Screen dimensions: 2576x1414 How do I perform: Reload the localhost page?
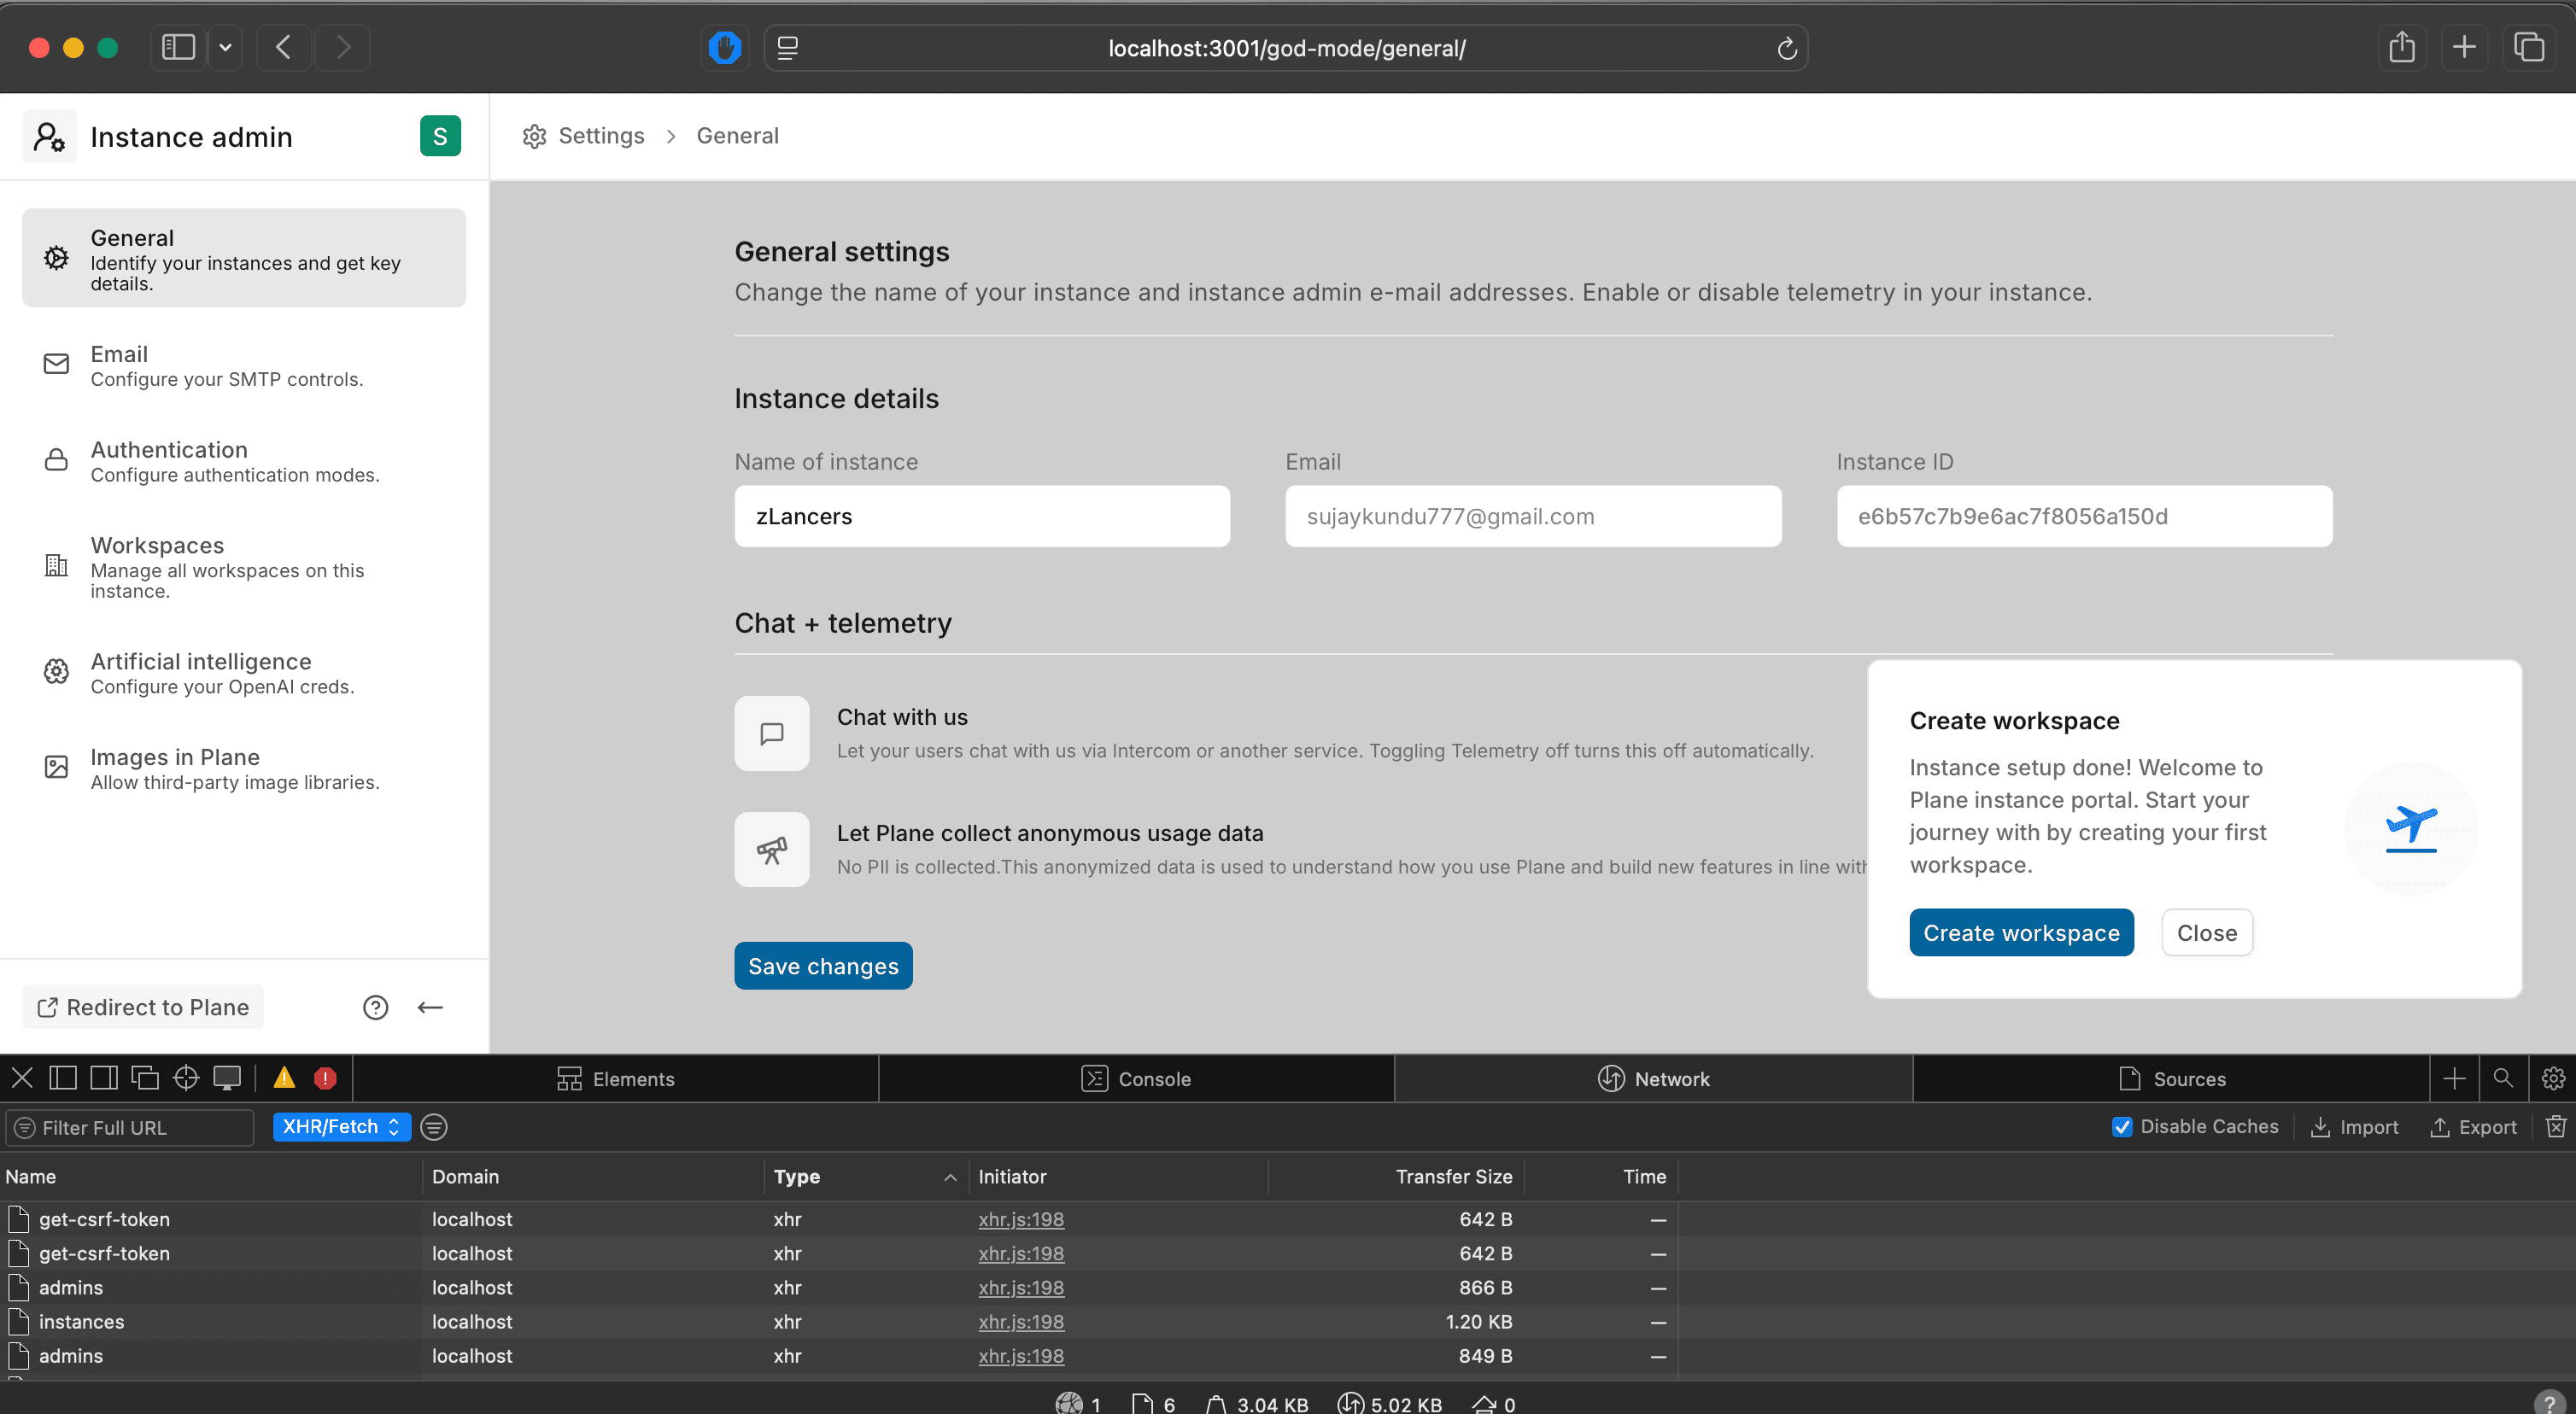click(x=1787, y=48)
